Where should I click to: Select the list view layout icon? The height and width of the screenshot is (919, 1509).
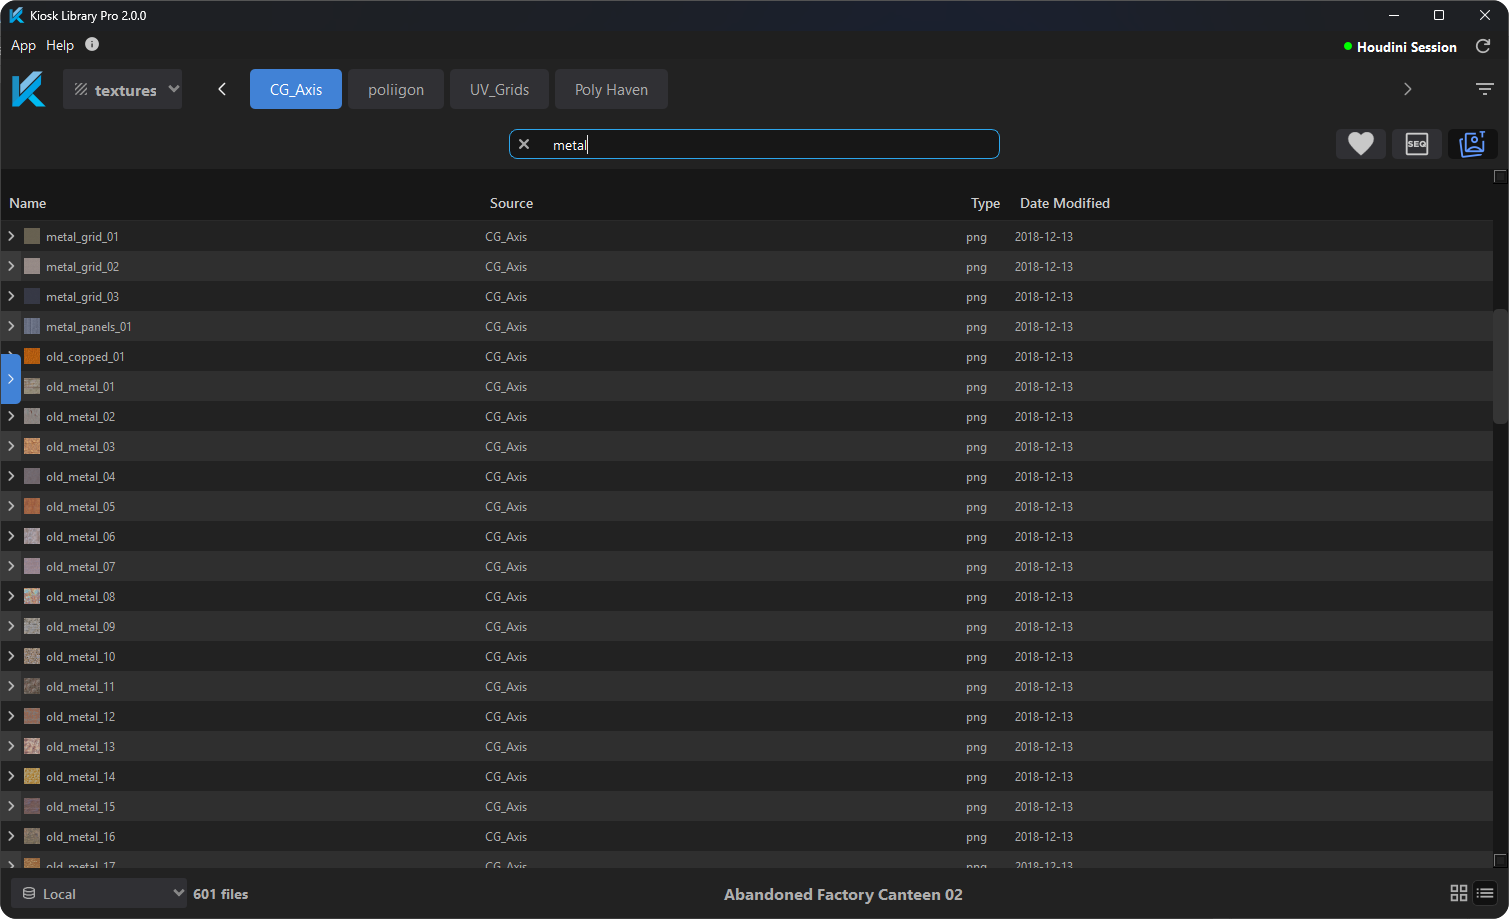[1487, 892]
